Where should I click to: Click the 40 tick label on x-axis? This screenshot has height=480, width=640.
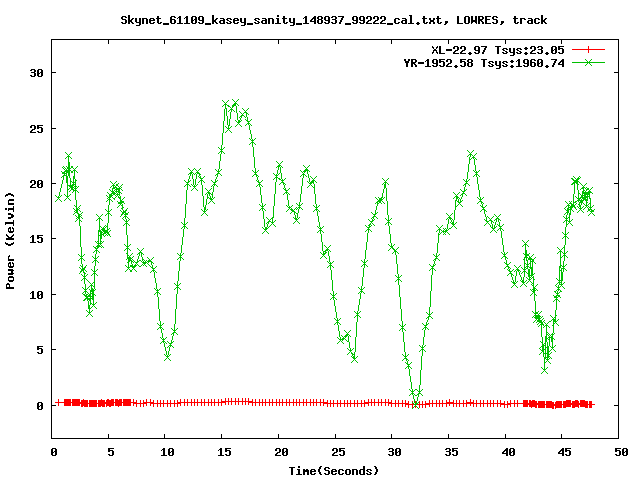507,452
